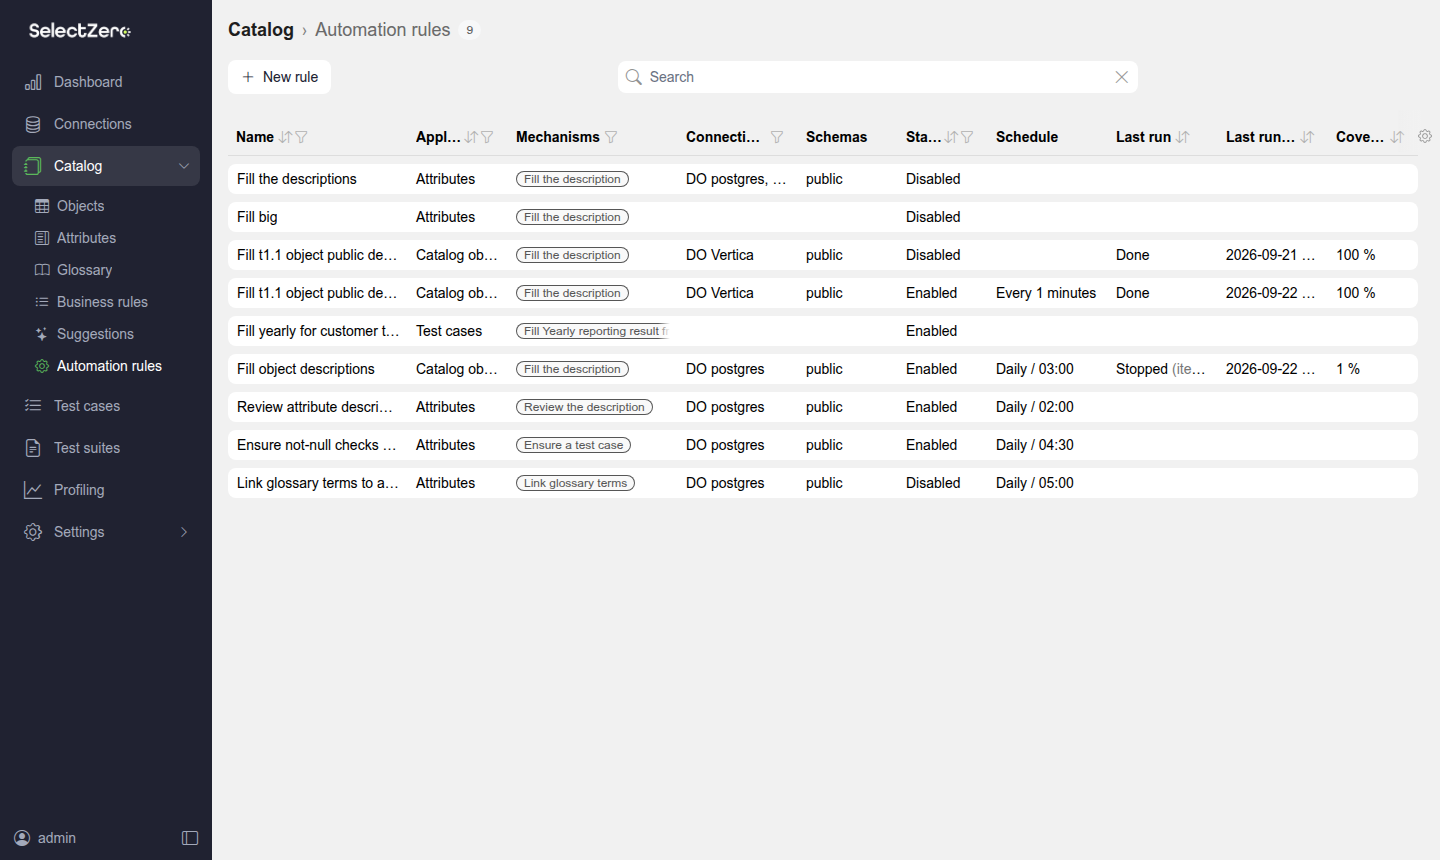Go to Objects under Catalog
The height and width of the screenshot is (860, 1440).
80,206
